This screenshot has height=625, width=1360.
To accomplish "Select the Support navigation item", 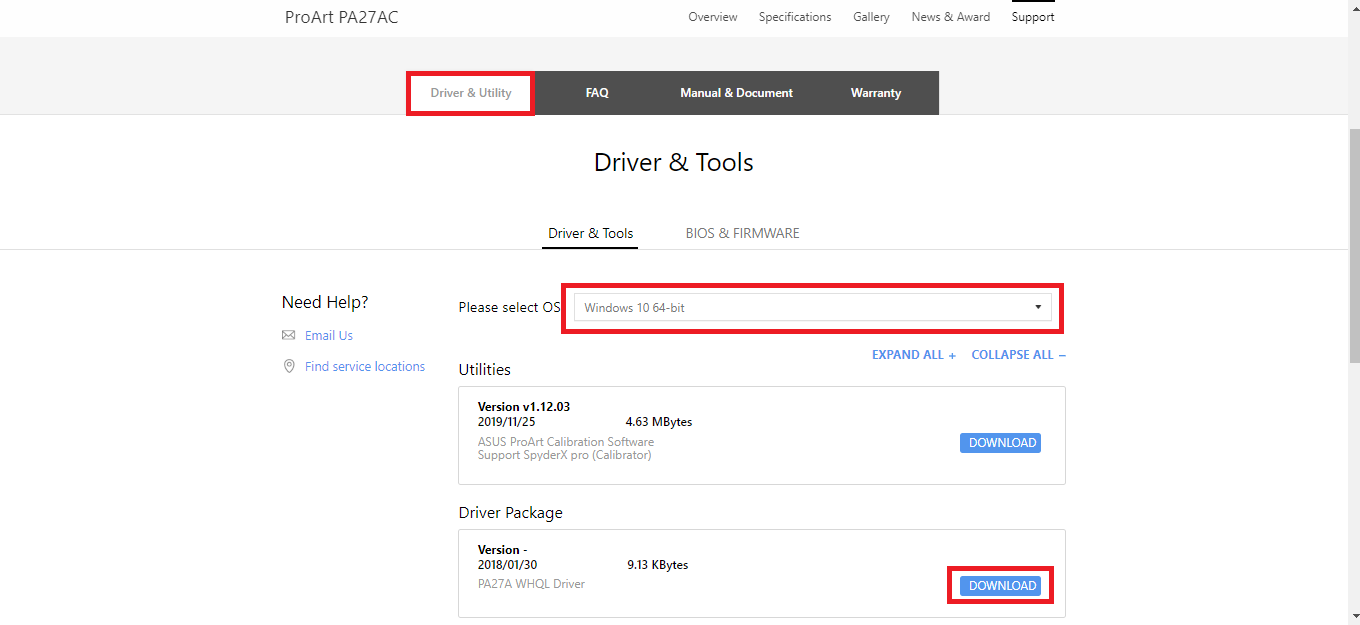I will 1033,17.
